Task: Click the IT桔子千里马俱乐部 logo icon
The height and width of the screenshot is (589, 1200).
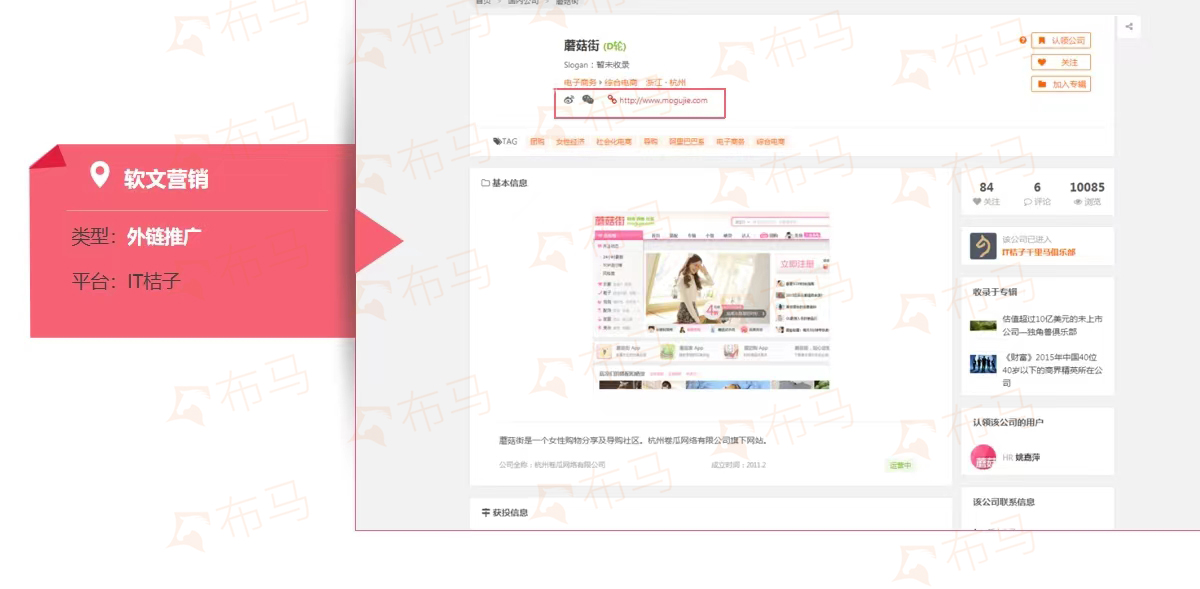Action: point(984,246)
